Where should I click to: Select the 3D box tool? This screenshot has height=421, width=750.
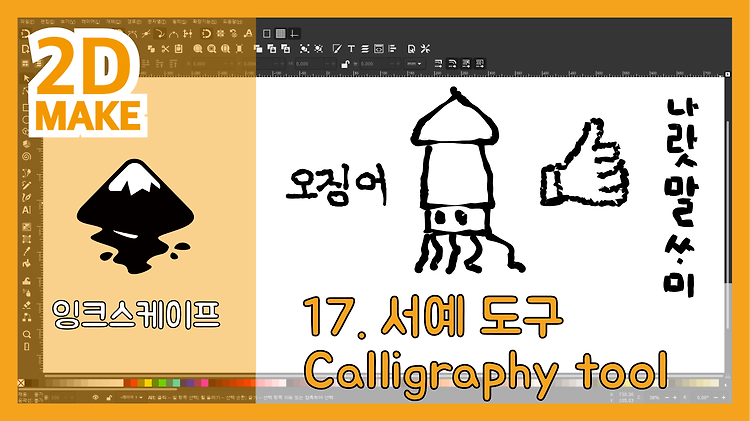(26, 144)
